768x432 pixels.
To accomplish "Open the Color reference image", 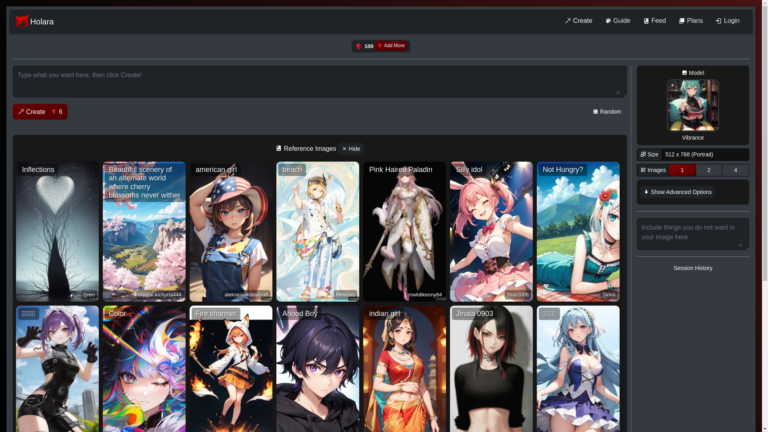I will coord(144,369).
